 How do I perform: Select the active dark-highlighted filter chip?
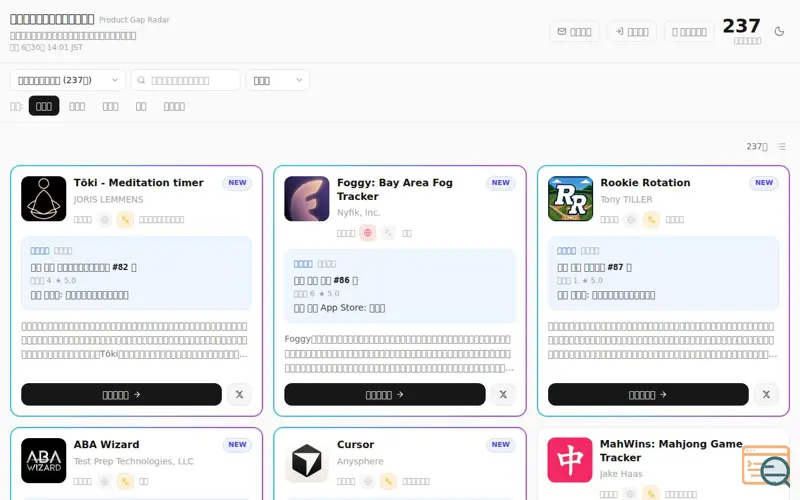(x=44, y=106)
